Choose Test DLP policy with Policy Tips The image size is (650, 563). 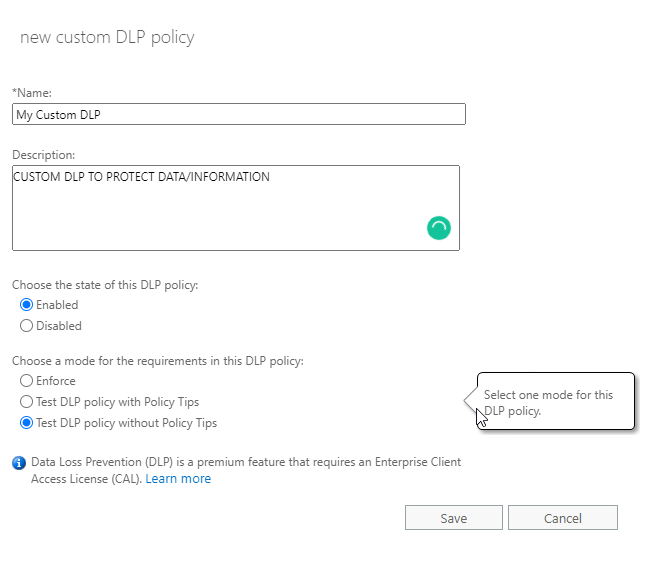pos(26,402)
